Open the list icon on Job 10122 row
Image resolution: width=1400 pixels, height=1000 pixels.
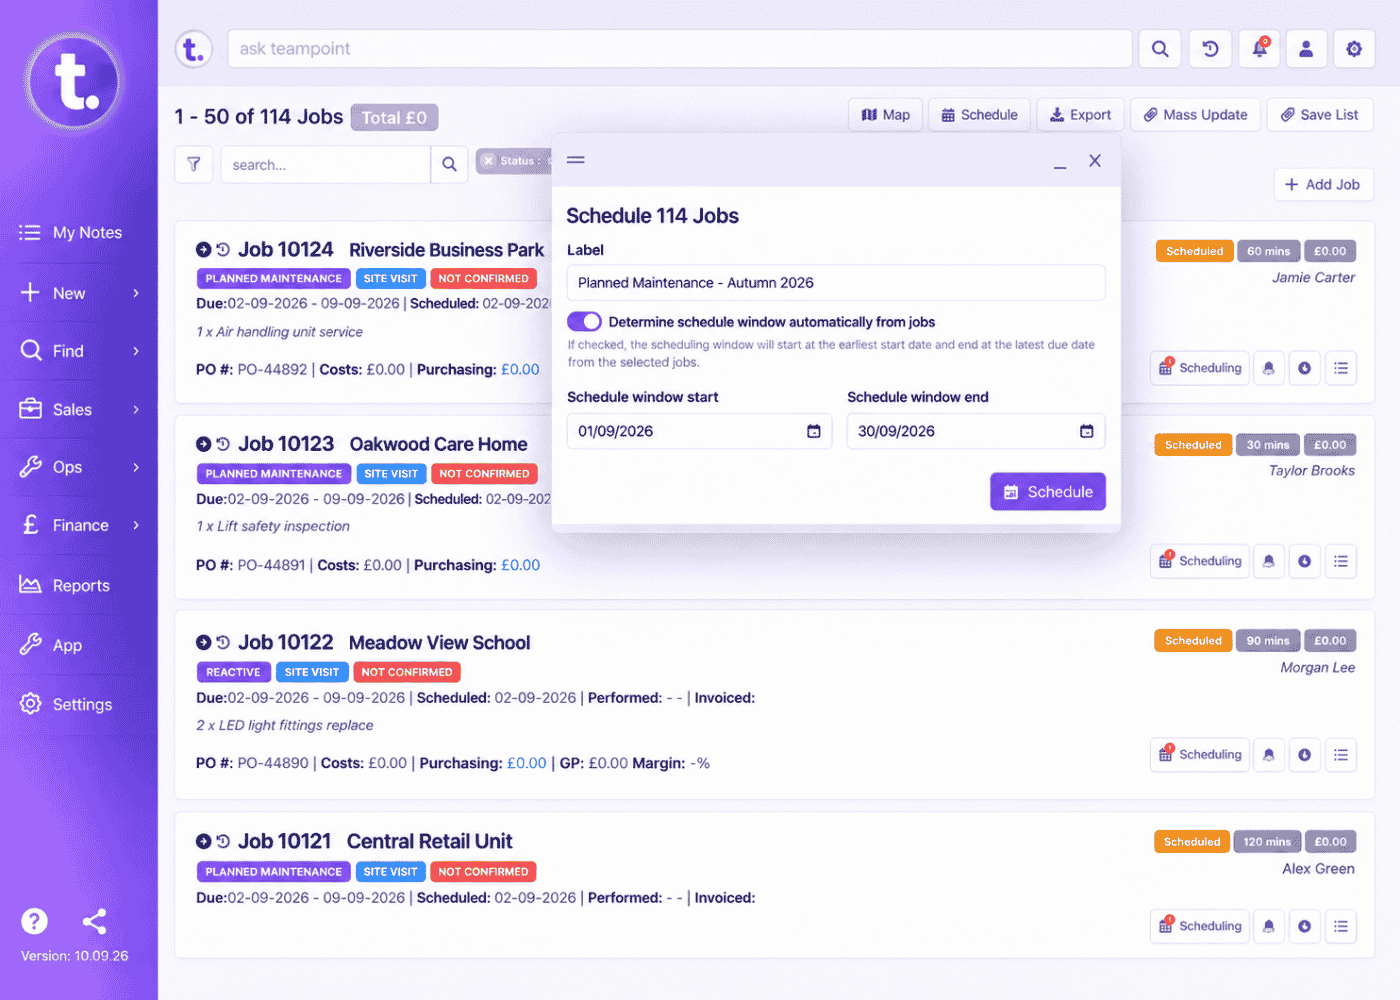pos(1341,755)
